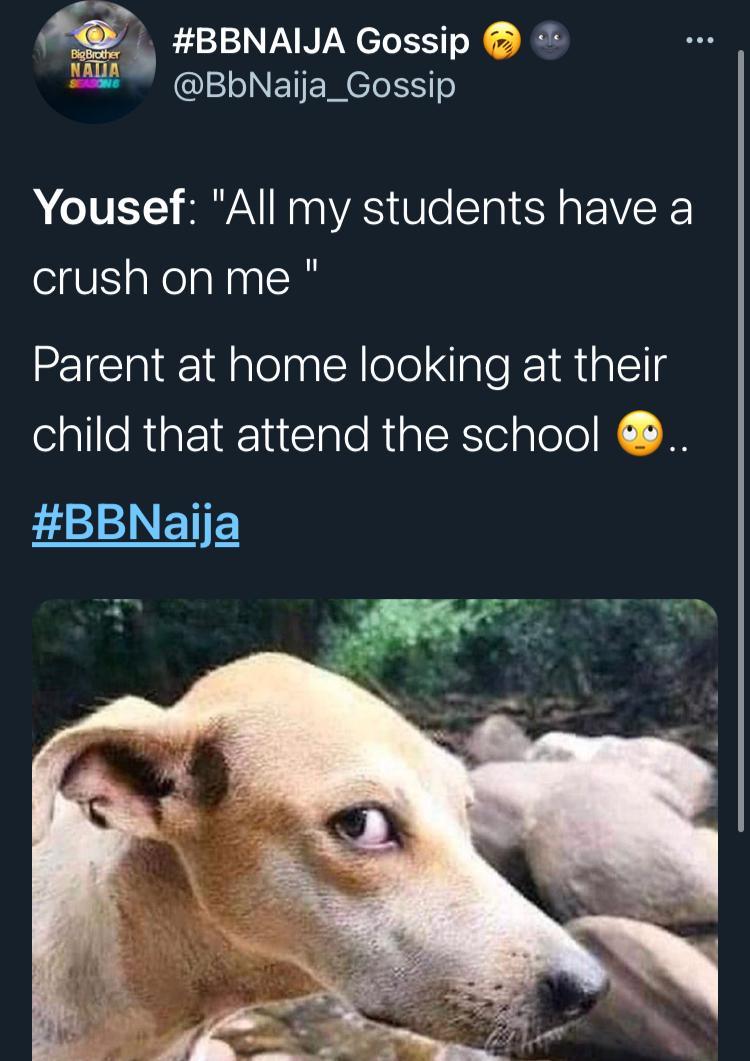The width and height of the screenshot is (750, 1061).
Task: Click the "#BBNAIJA Gossip" display name
Action: point(320,41)
